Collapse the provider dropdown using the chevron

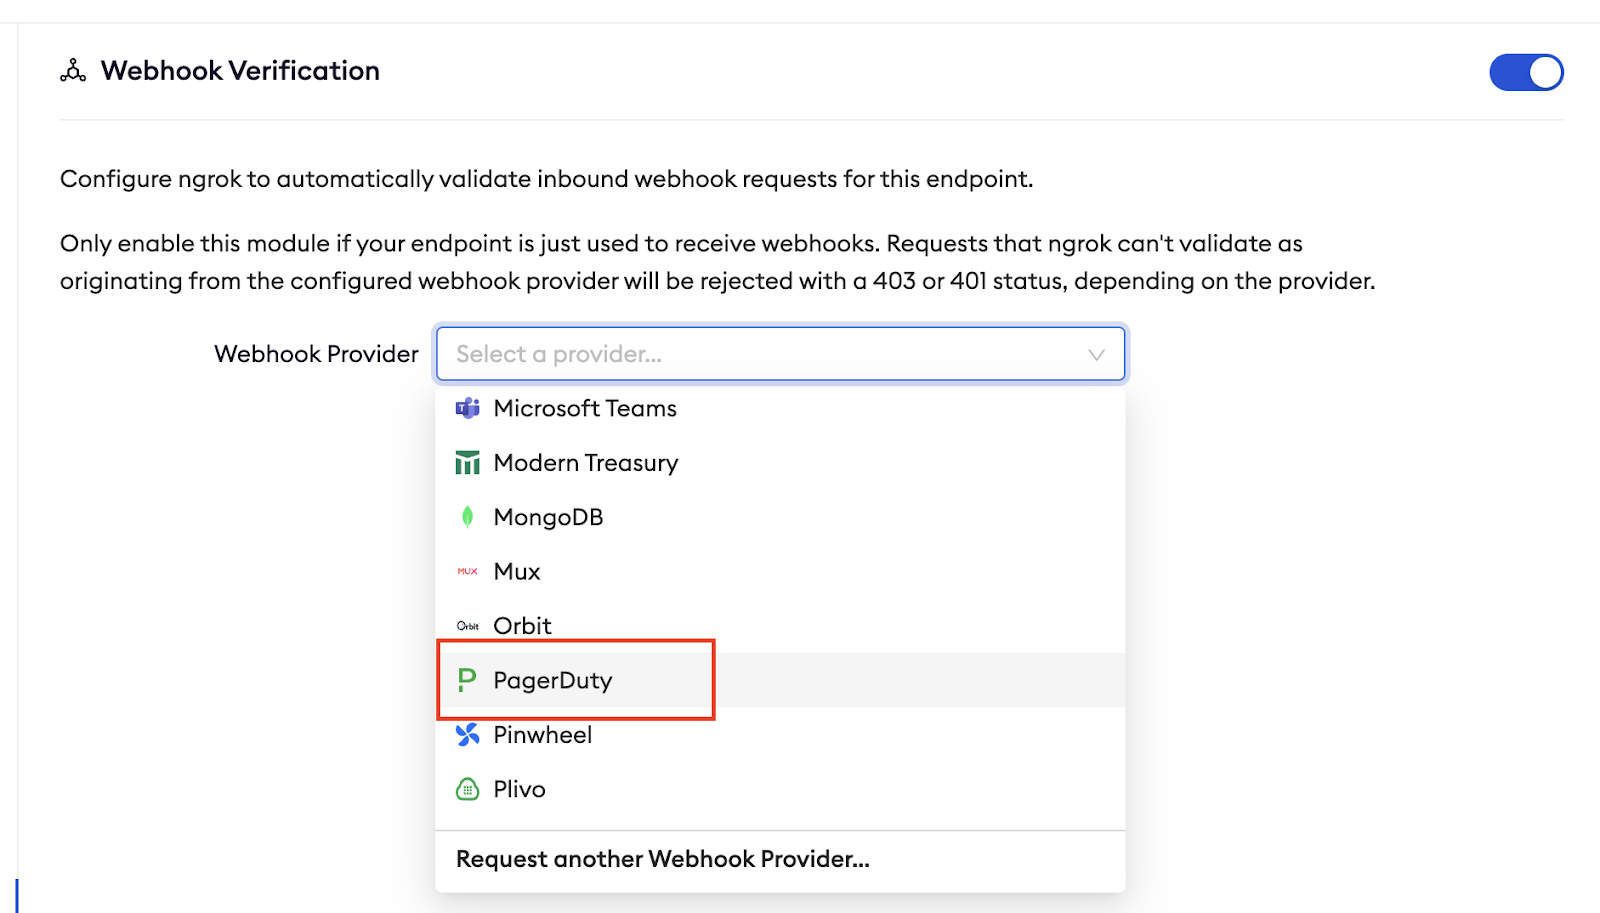pyautogui.click(x=1096, y=355)
